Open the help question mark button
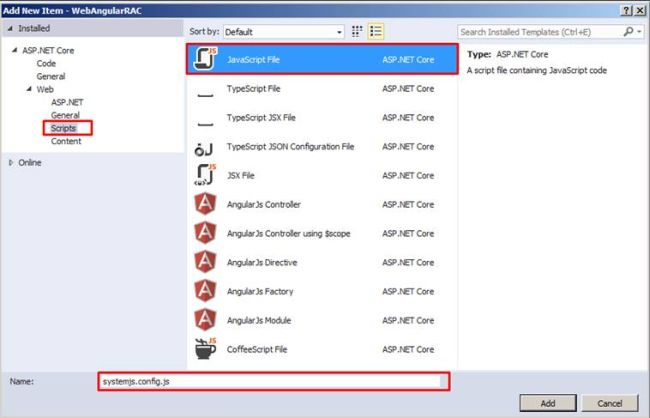Image resolution: width=650 pixels, height=418 pixels. click(627, 10)
